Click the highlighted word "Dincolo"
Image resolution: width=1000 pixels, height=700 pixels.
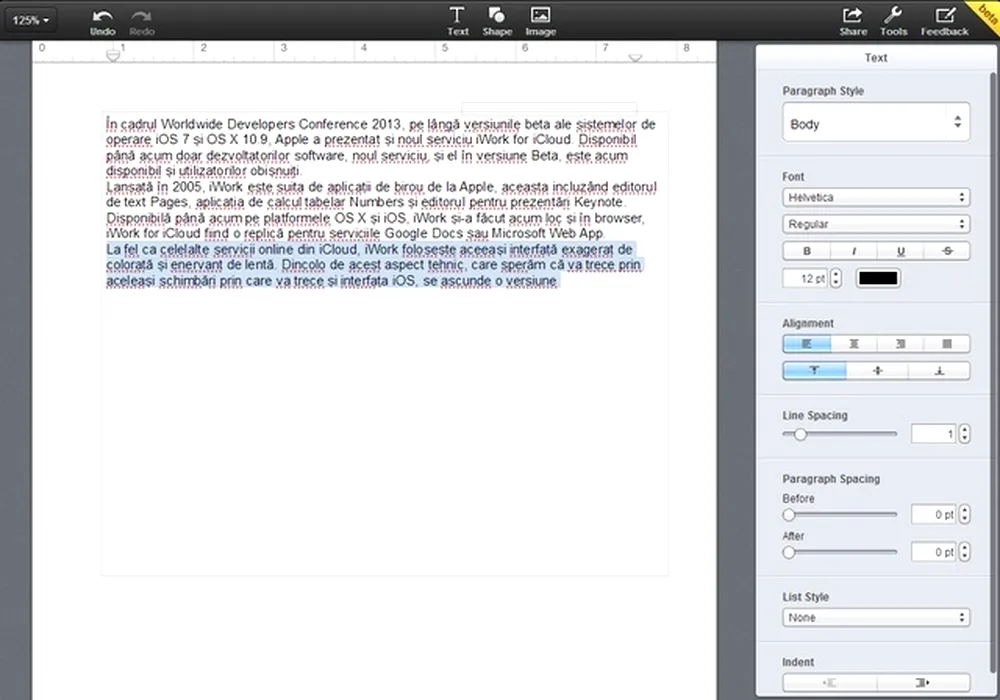tap(304, 265)
